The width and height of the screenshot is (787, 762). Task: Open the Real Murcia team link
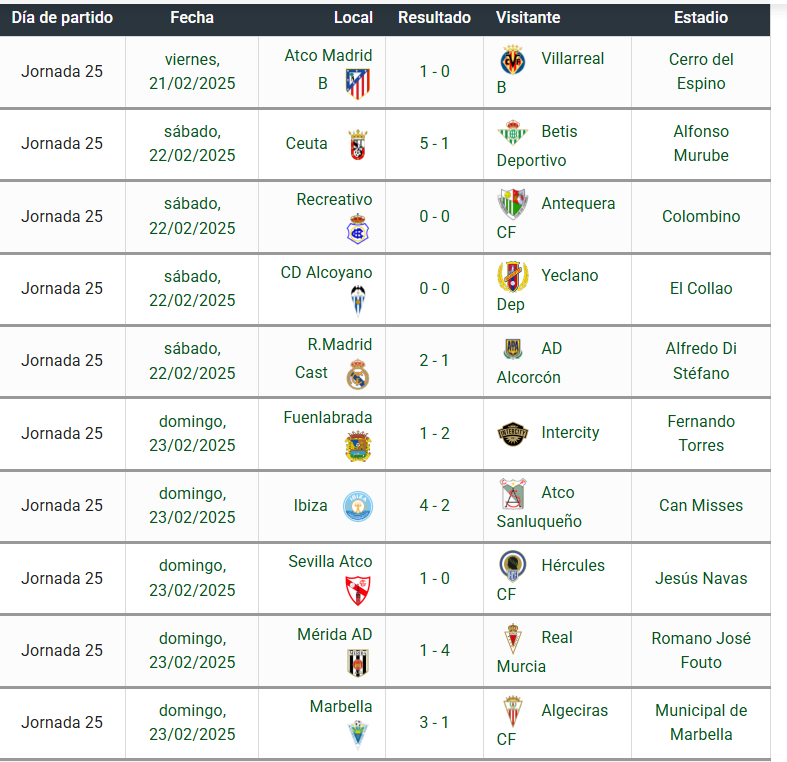click(535, 651)
